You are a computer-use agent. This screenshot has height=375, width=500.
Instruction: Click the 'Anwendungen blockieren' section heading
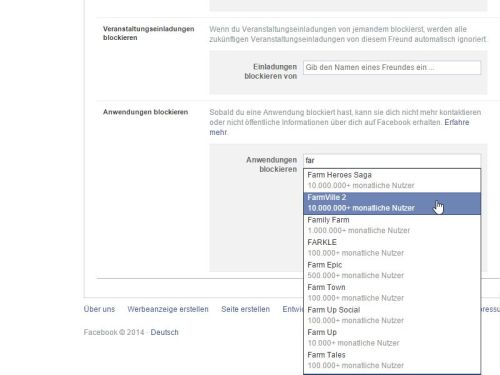tap(145, 112)
